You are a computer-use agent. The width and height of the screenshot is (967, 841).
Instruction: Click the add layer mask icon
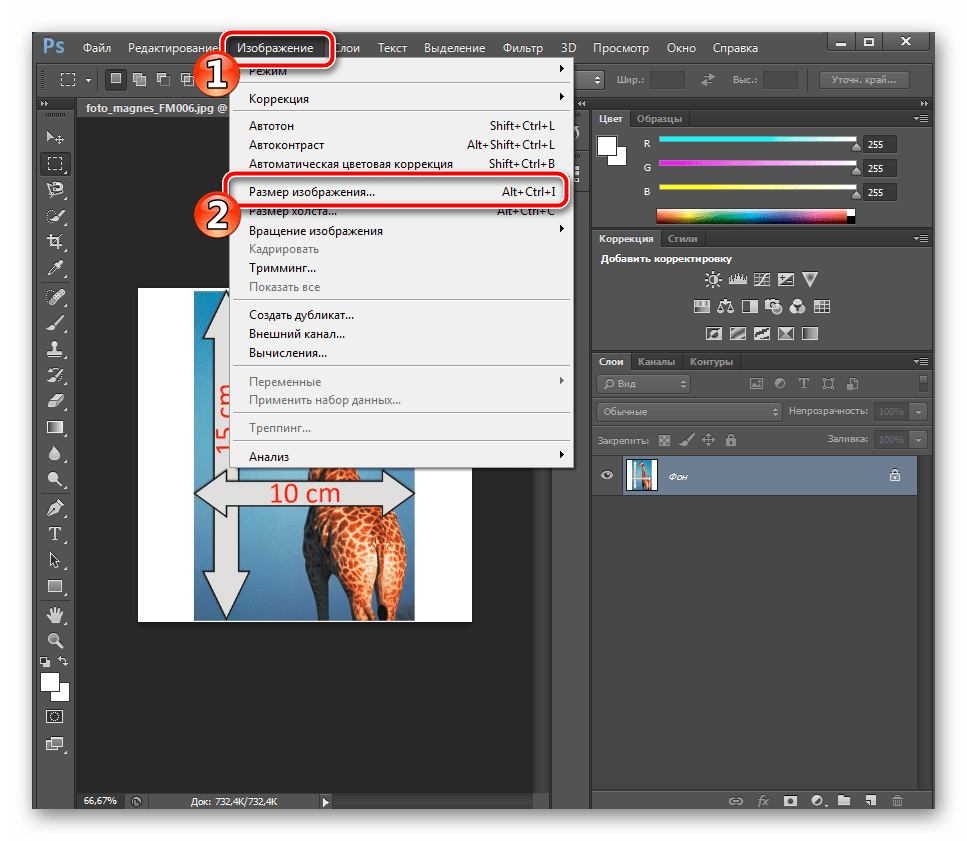pos(790,801)
